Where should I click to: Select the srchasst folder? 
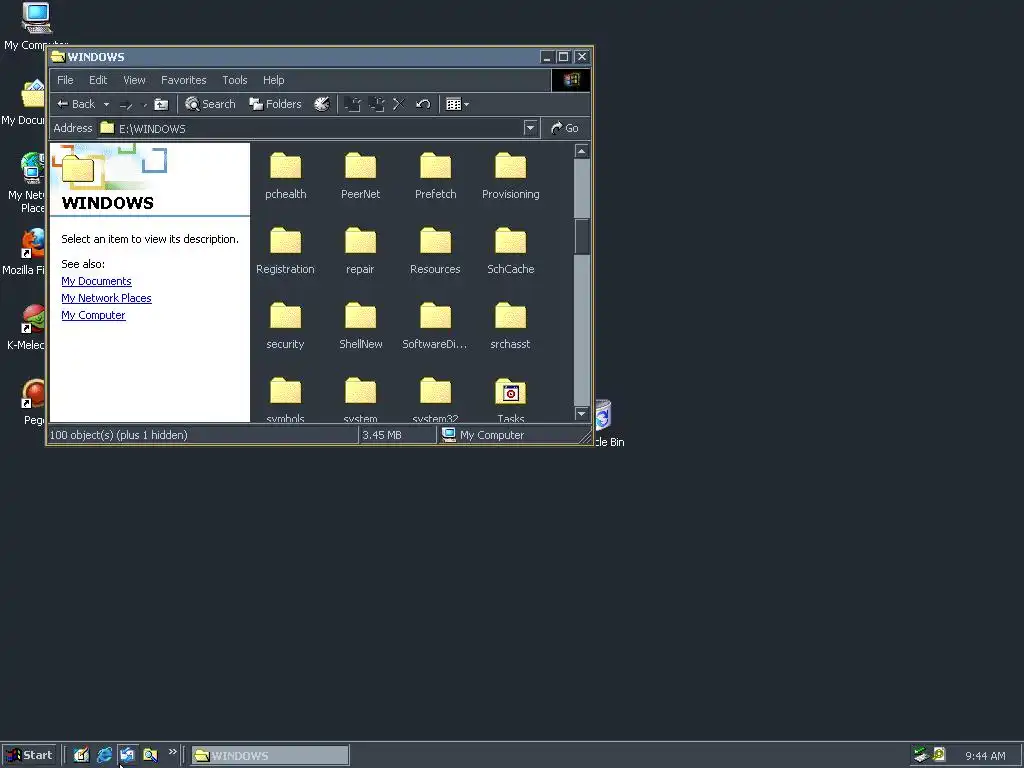(511, 325)
